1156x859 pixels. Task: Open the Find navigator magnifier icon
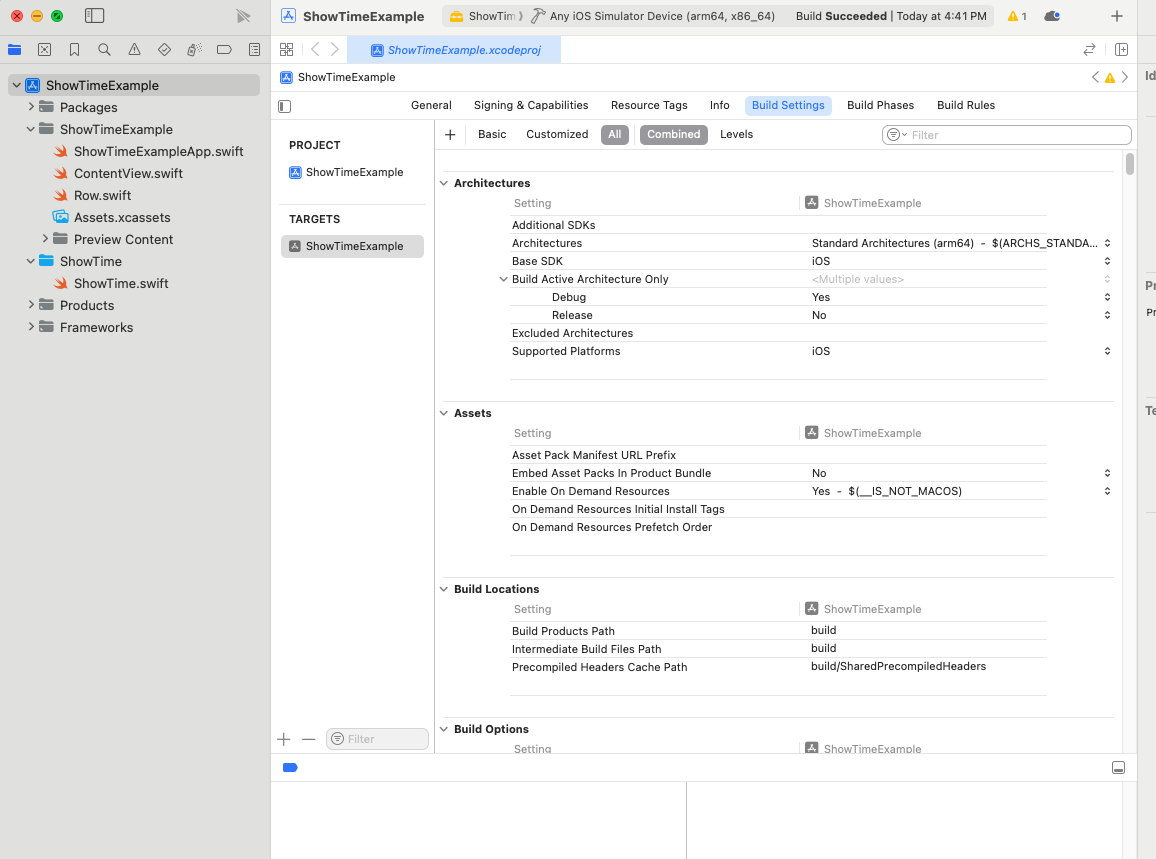point(104,49)
